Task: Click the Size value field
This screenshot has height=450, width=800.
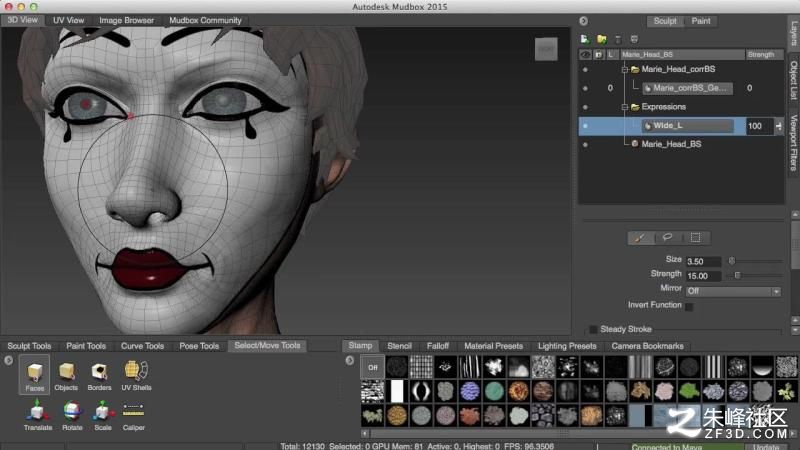Action: [x=703, y=262]
